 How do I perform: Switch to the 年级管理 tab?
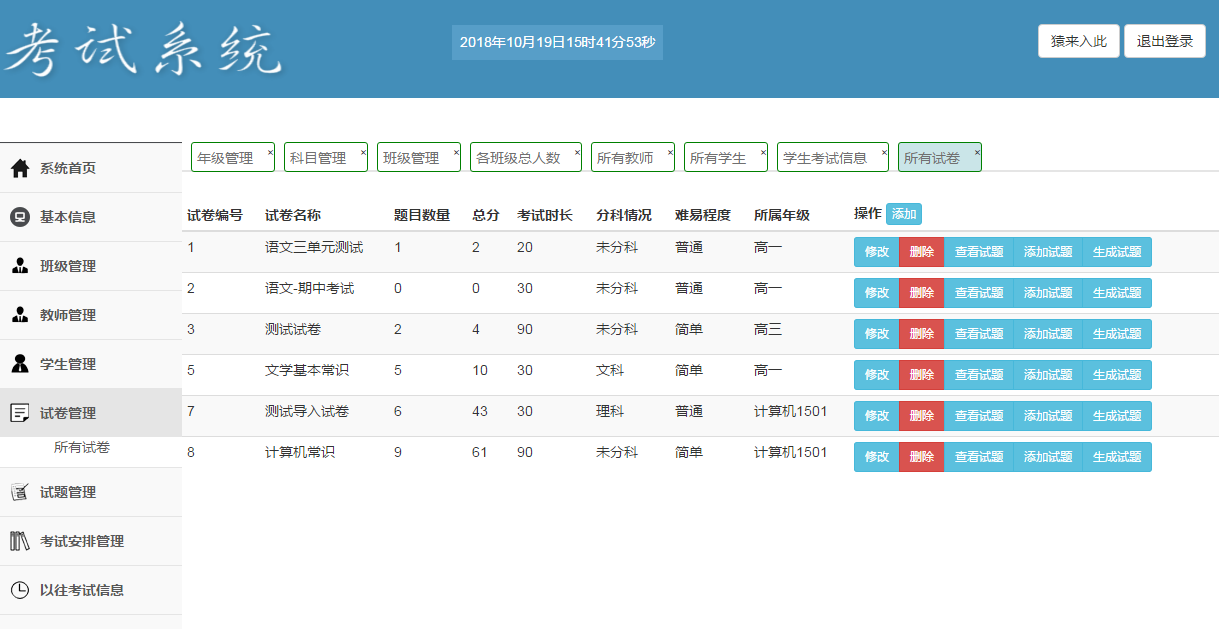tap(226, 156)
